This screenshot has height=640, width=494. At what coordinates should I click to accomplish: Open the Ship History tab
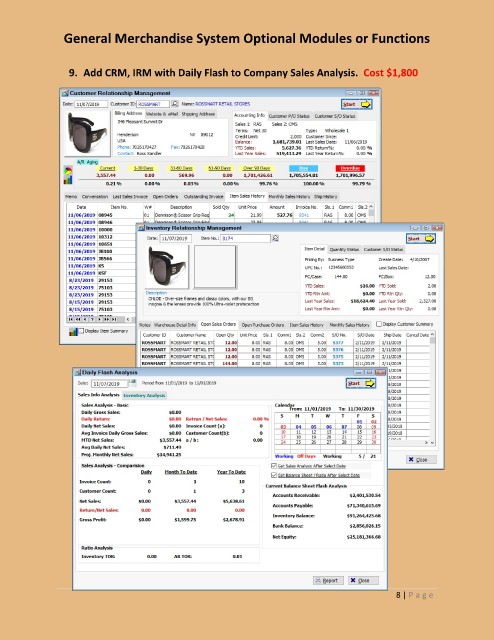pos(326,197)
